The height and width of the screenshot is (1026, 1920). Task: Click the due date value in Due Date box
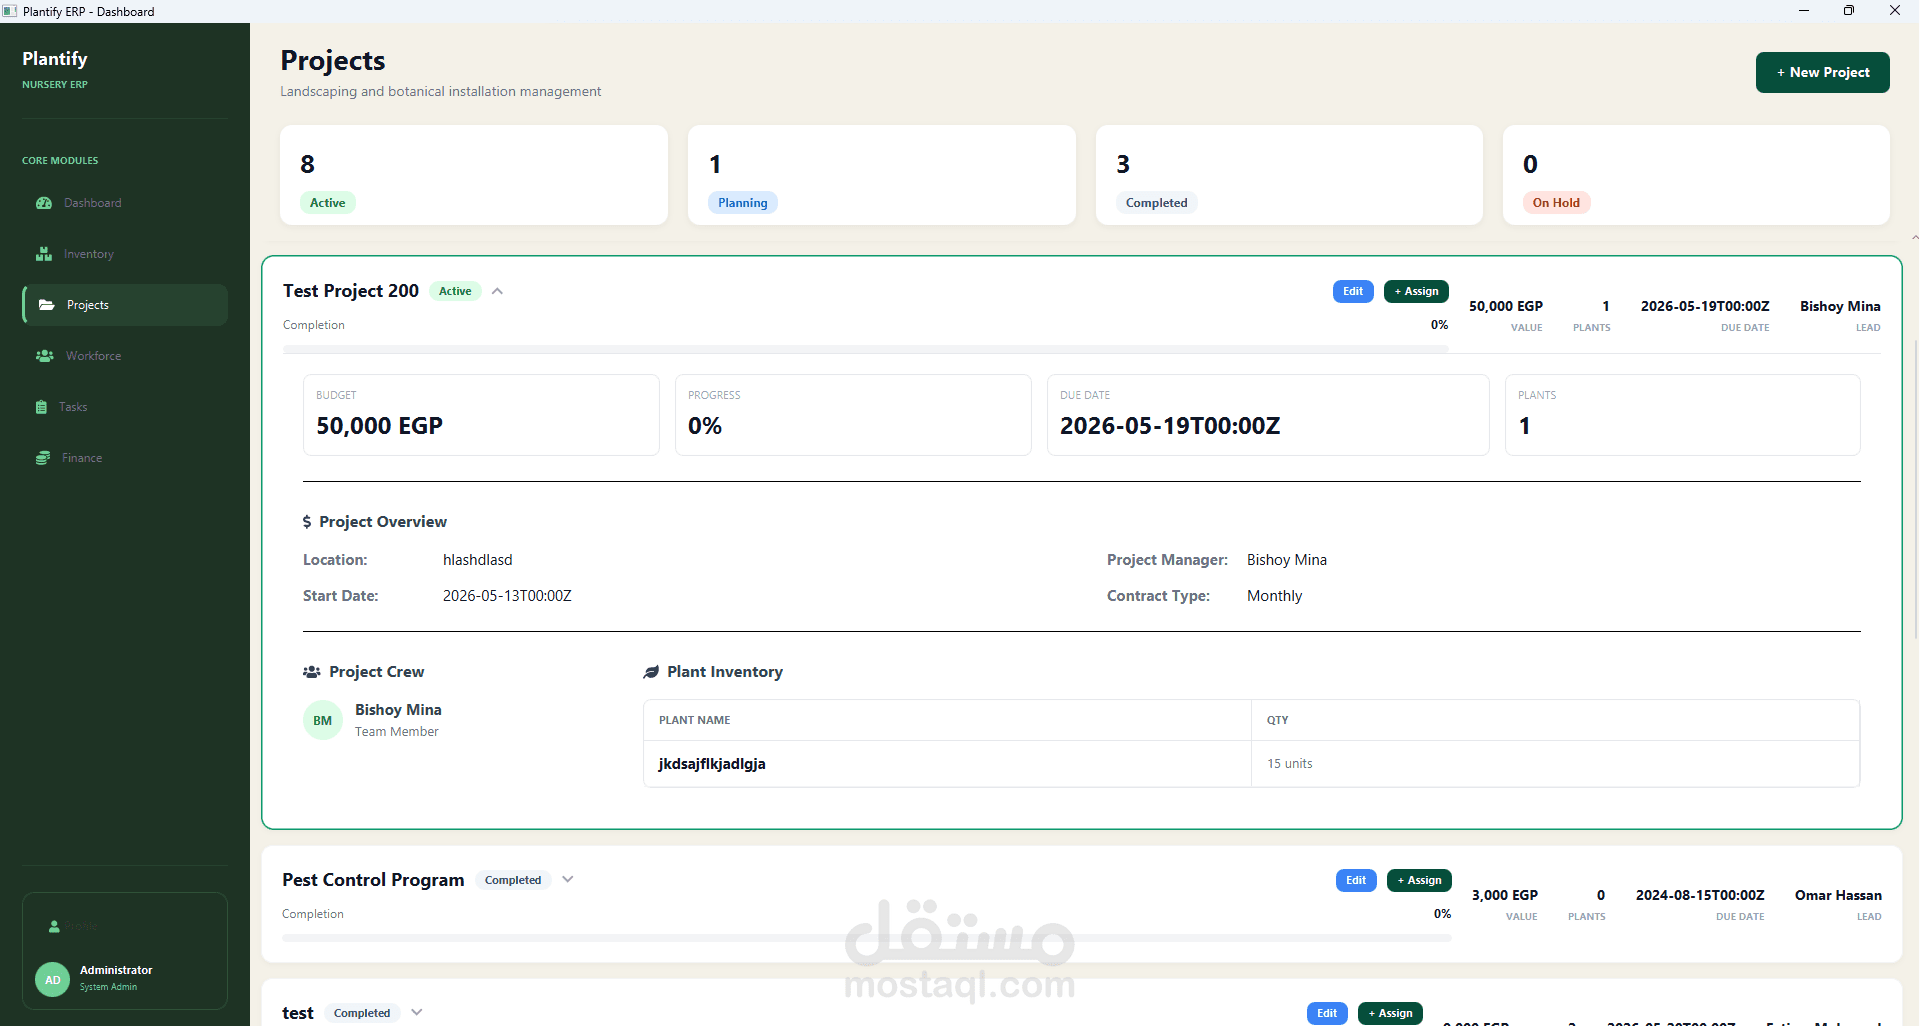coord(1170,426)
